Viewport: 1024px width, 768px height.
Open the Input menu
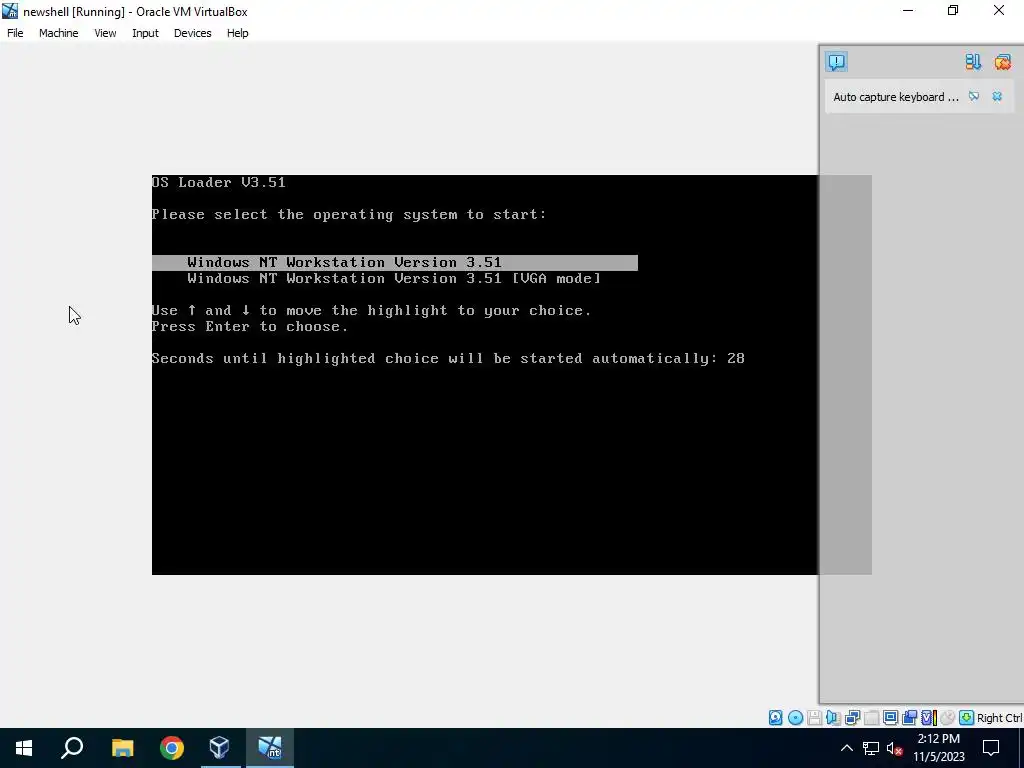[x=145, y=33]
